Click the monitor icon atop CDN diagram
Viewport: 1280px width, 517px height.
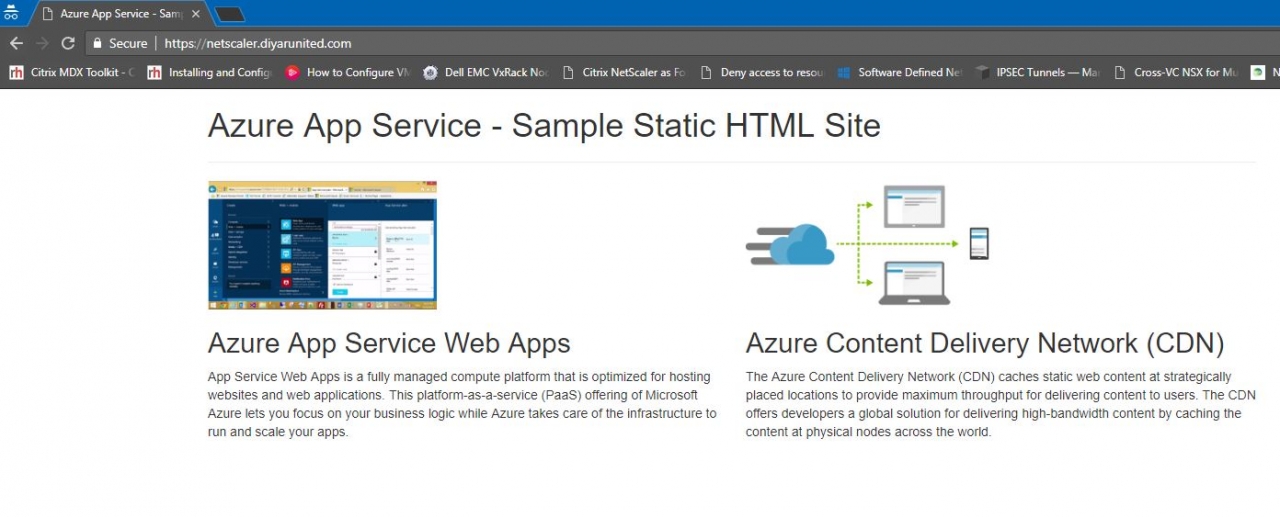914,207
